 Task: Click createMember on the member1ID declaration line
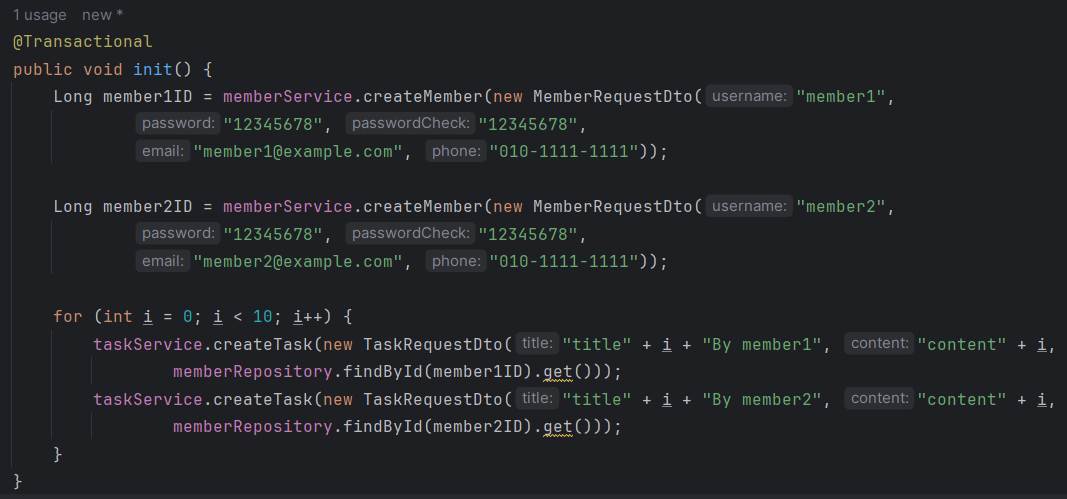tap(422, 97)
